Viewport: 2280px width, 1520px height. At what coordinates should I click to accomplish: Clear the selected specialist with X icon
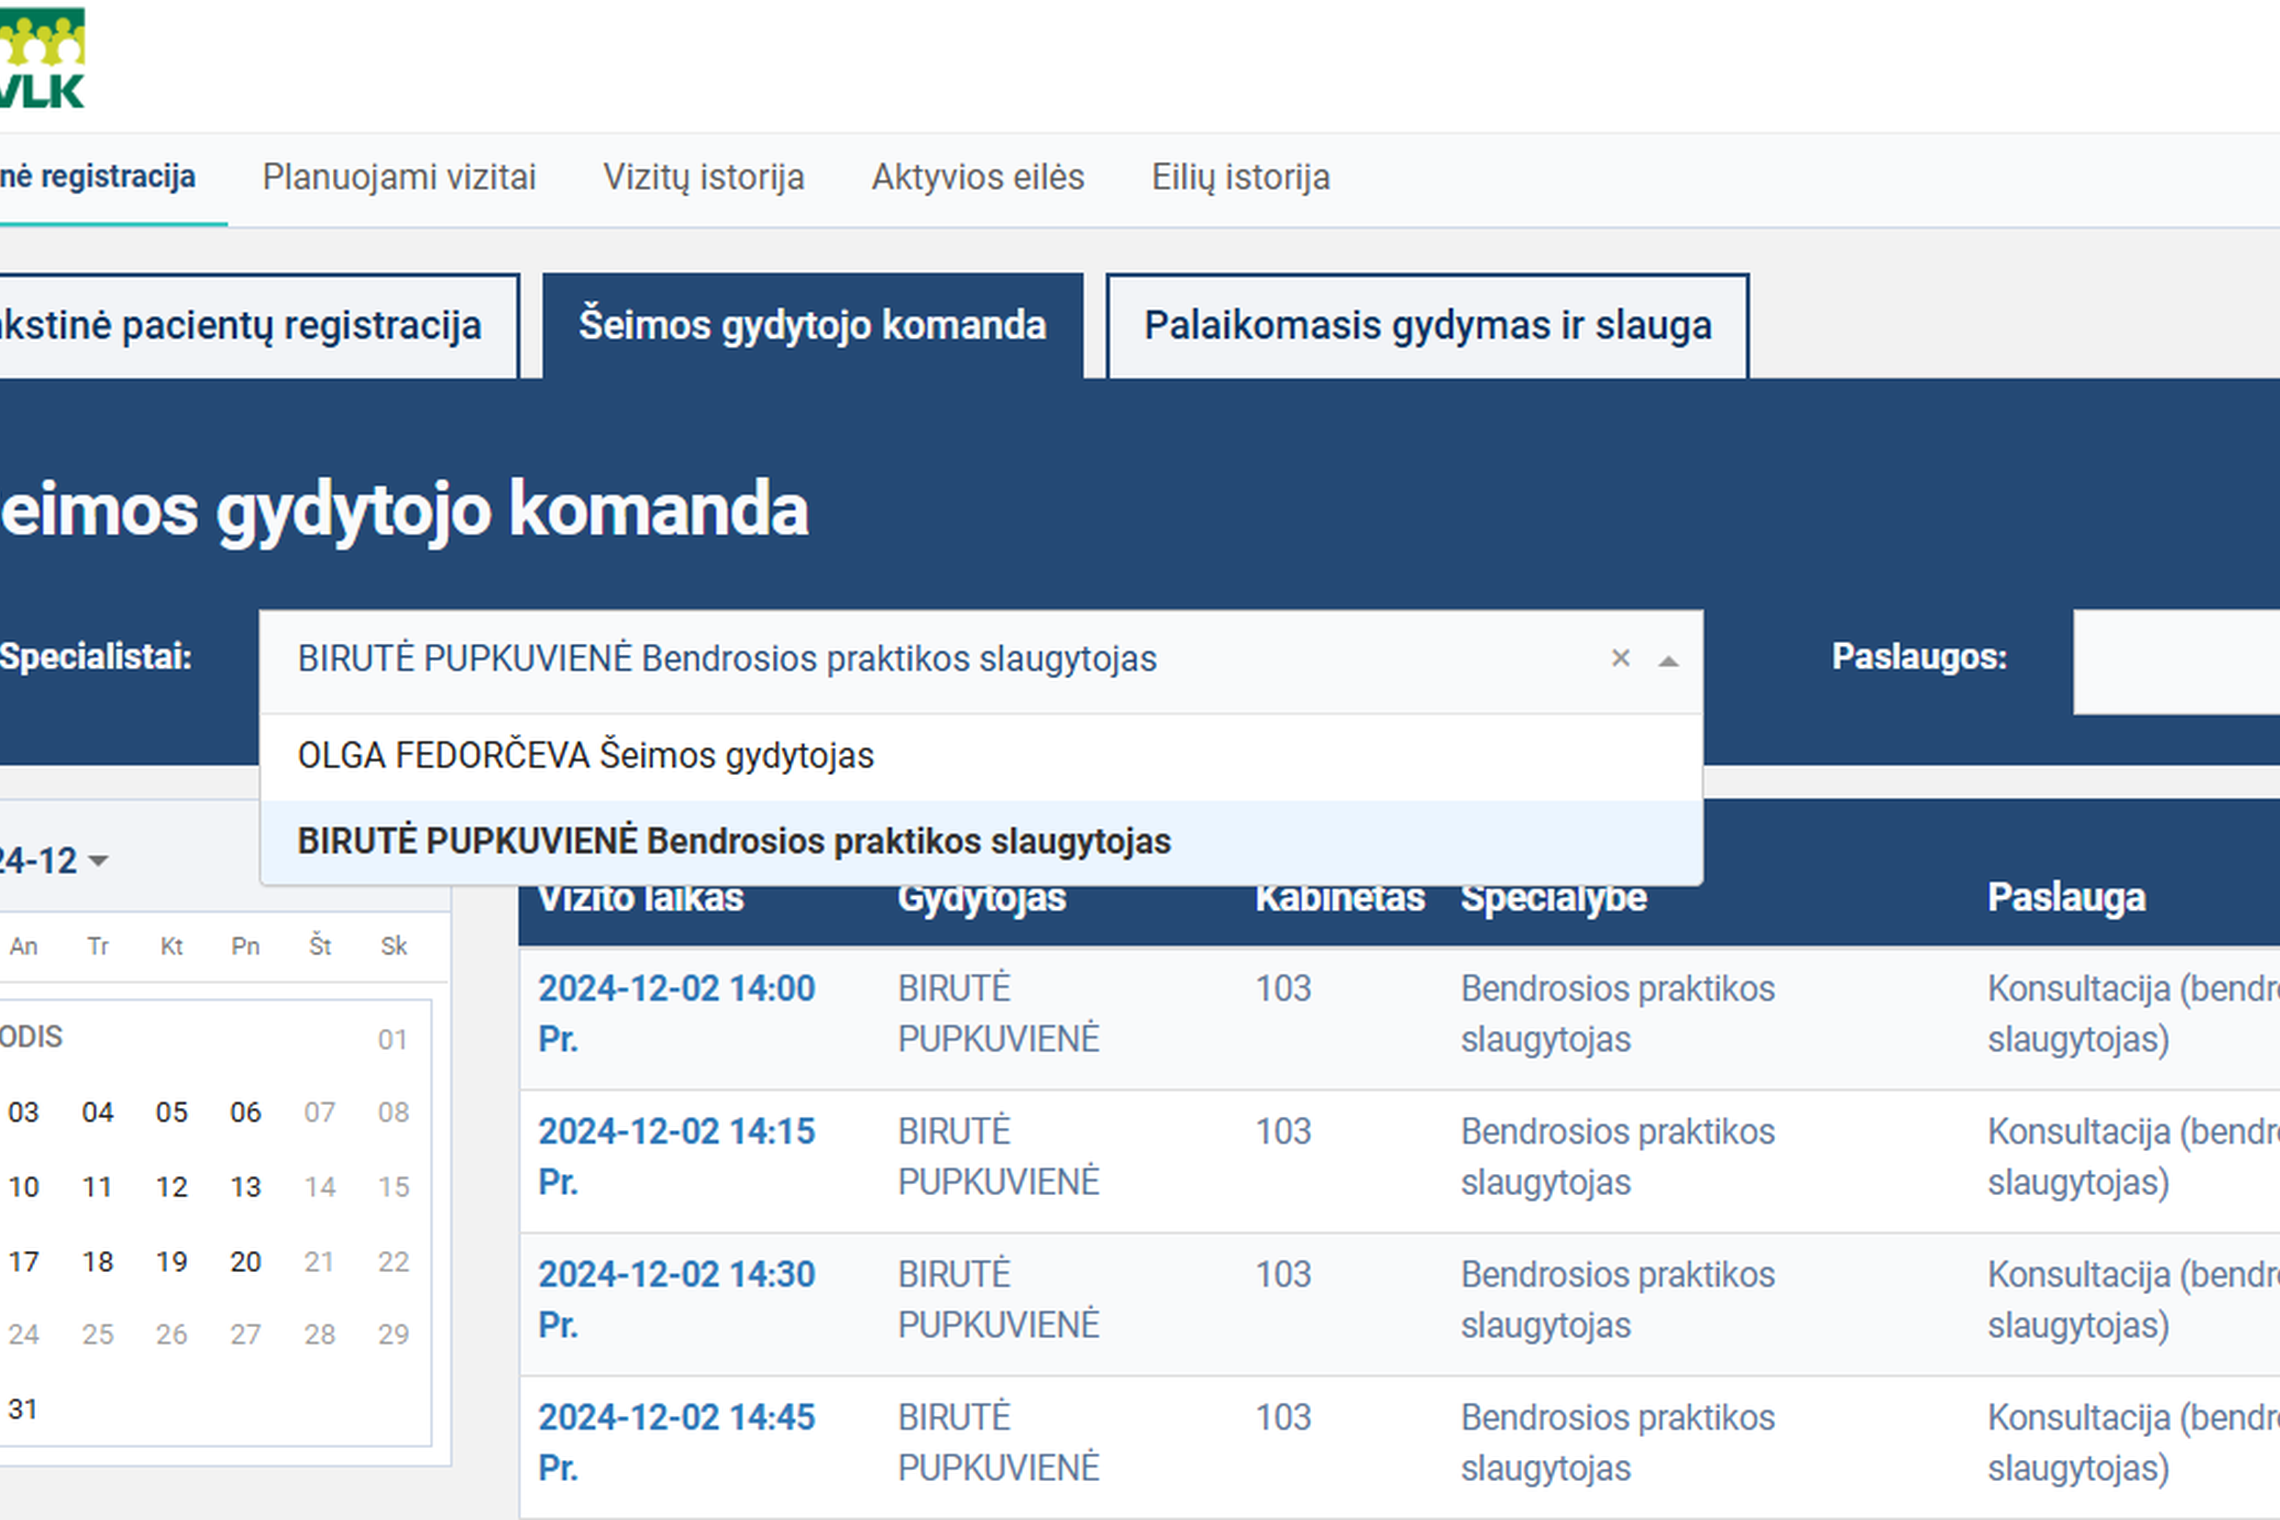pyautogui.click(x=1620, y=658)
